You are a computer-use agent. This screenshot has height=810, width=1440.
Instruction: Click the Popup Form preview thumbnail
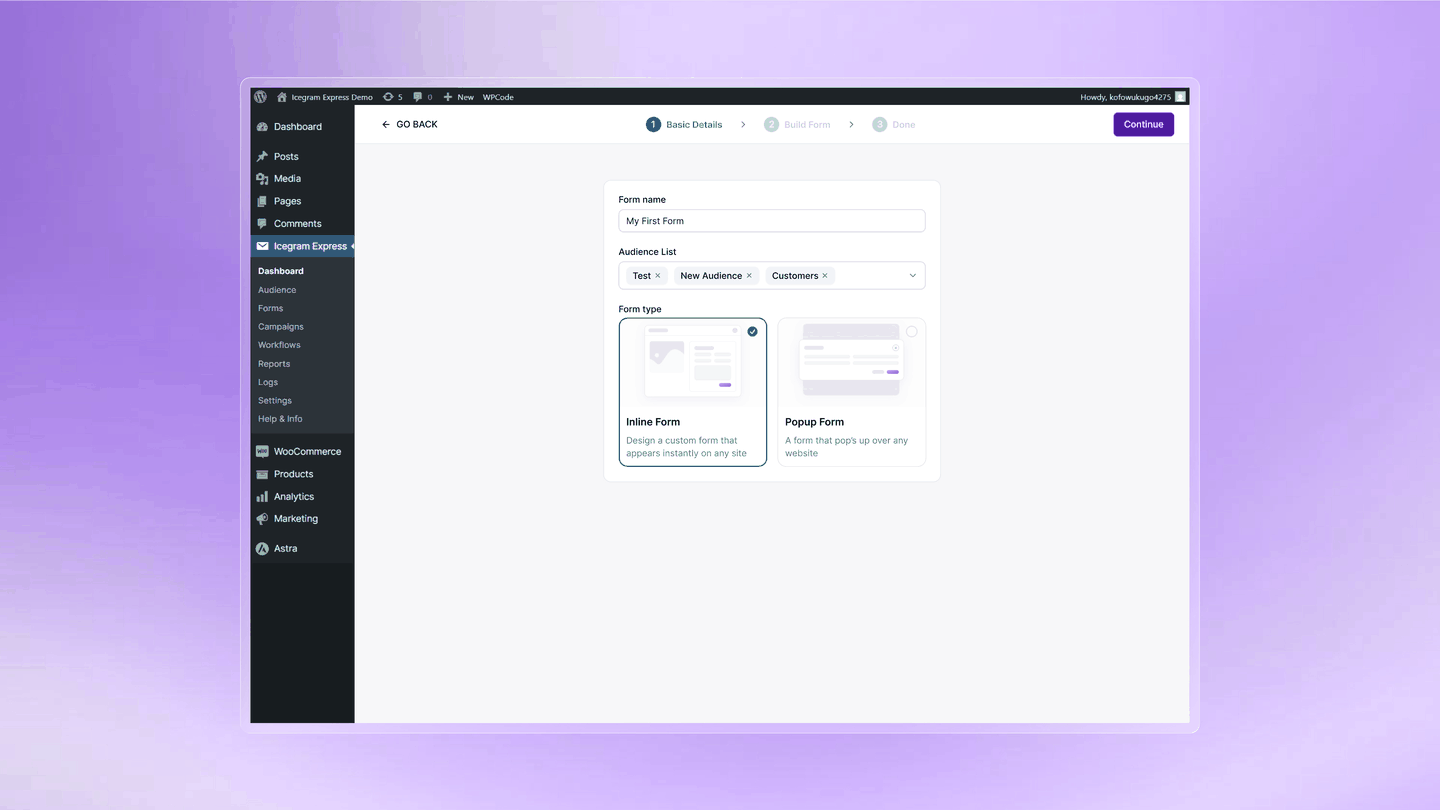click(851, 360)
